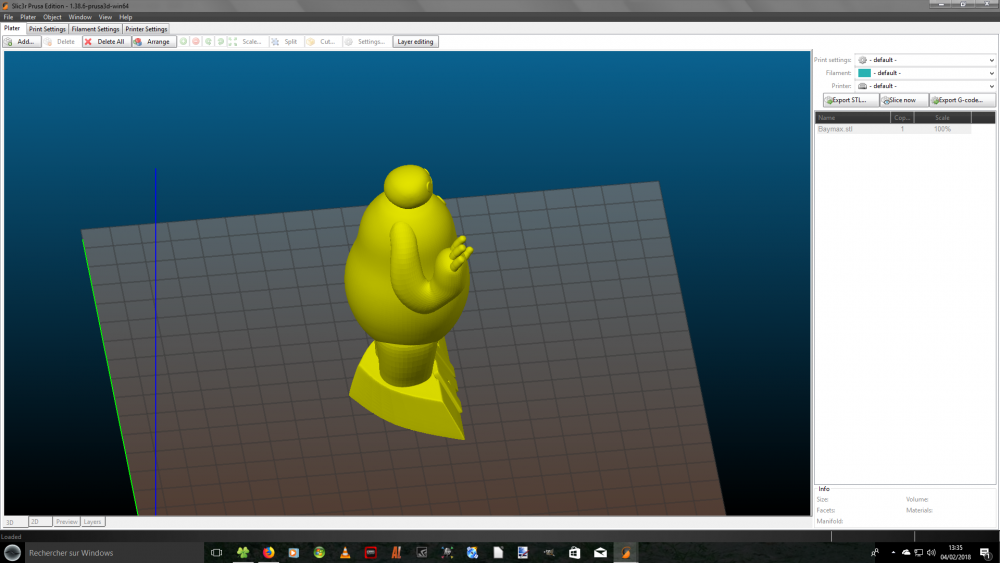Screen dimensions: 1000x563
Task: Open the File menu
Action: coord(8,17)
